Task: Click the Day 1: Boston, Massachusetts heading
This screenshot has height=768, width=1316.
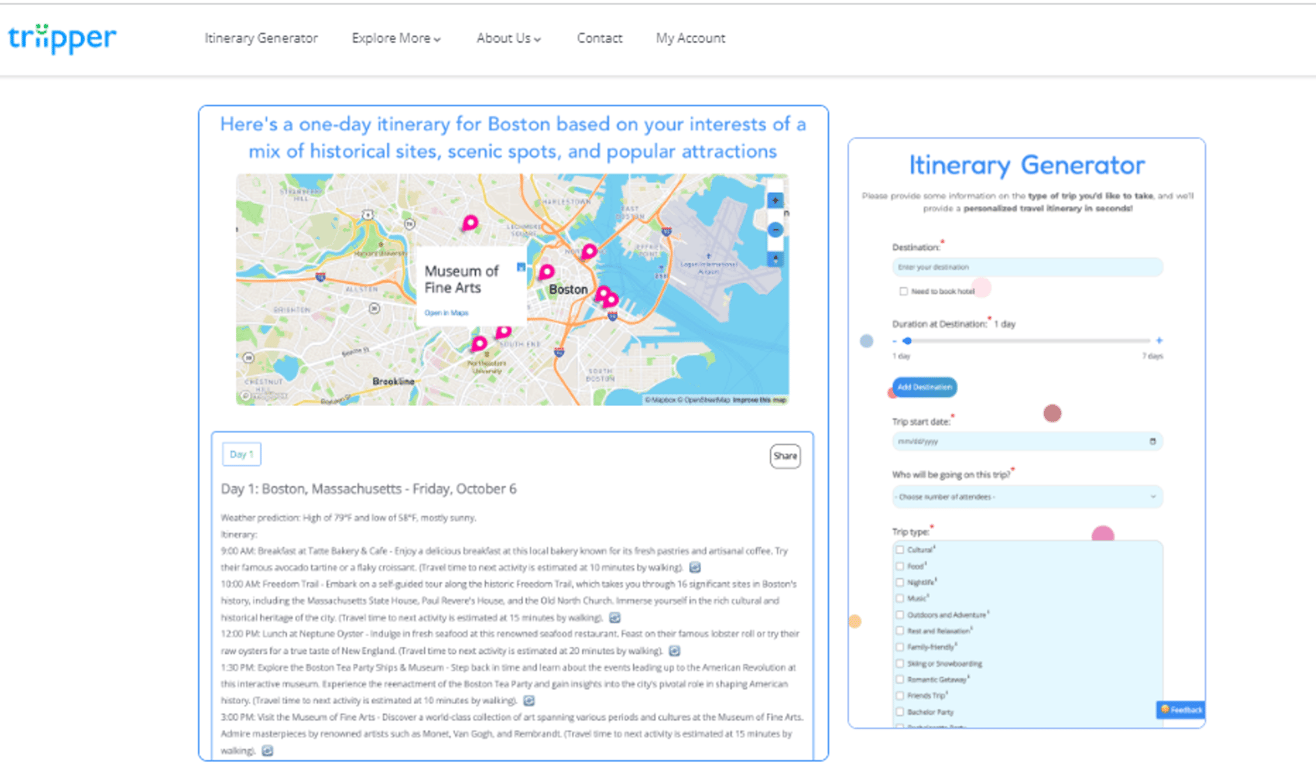Action: tap(369, 489)
